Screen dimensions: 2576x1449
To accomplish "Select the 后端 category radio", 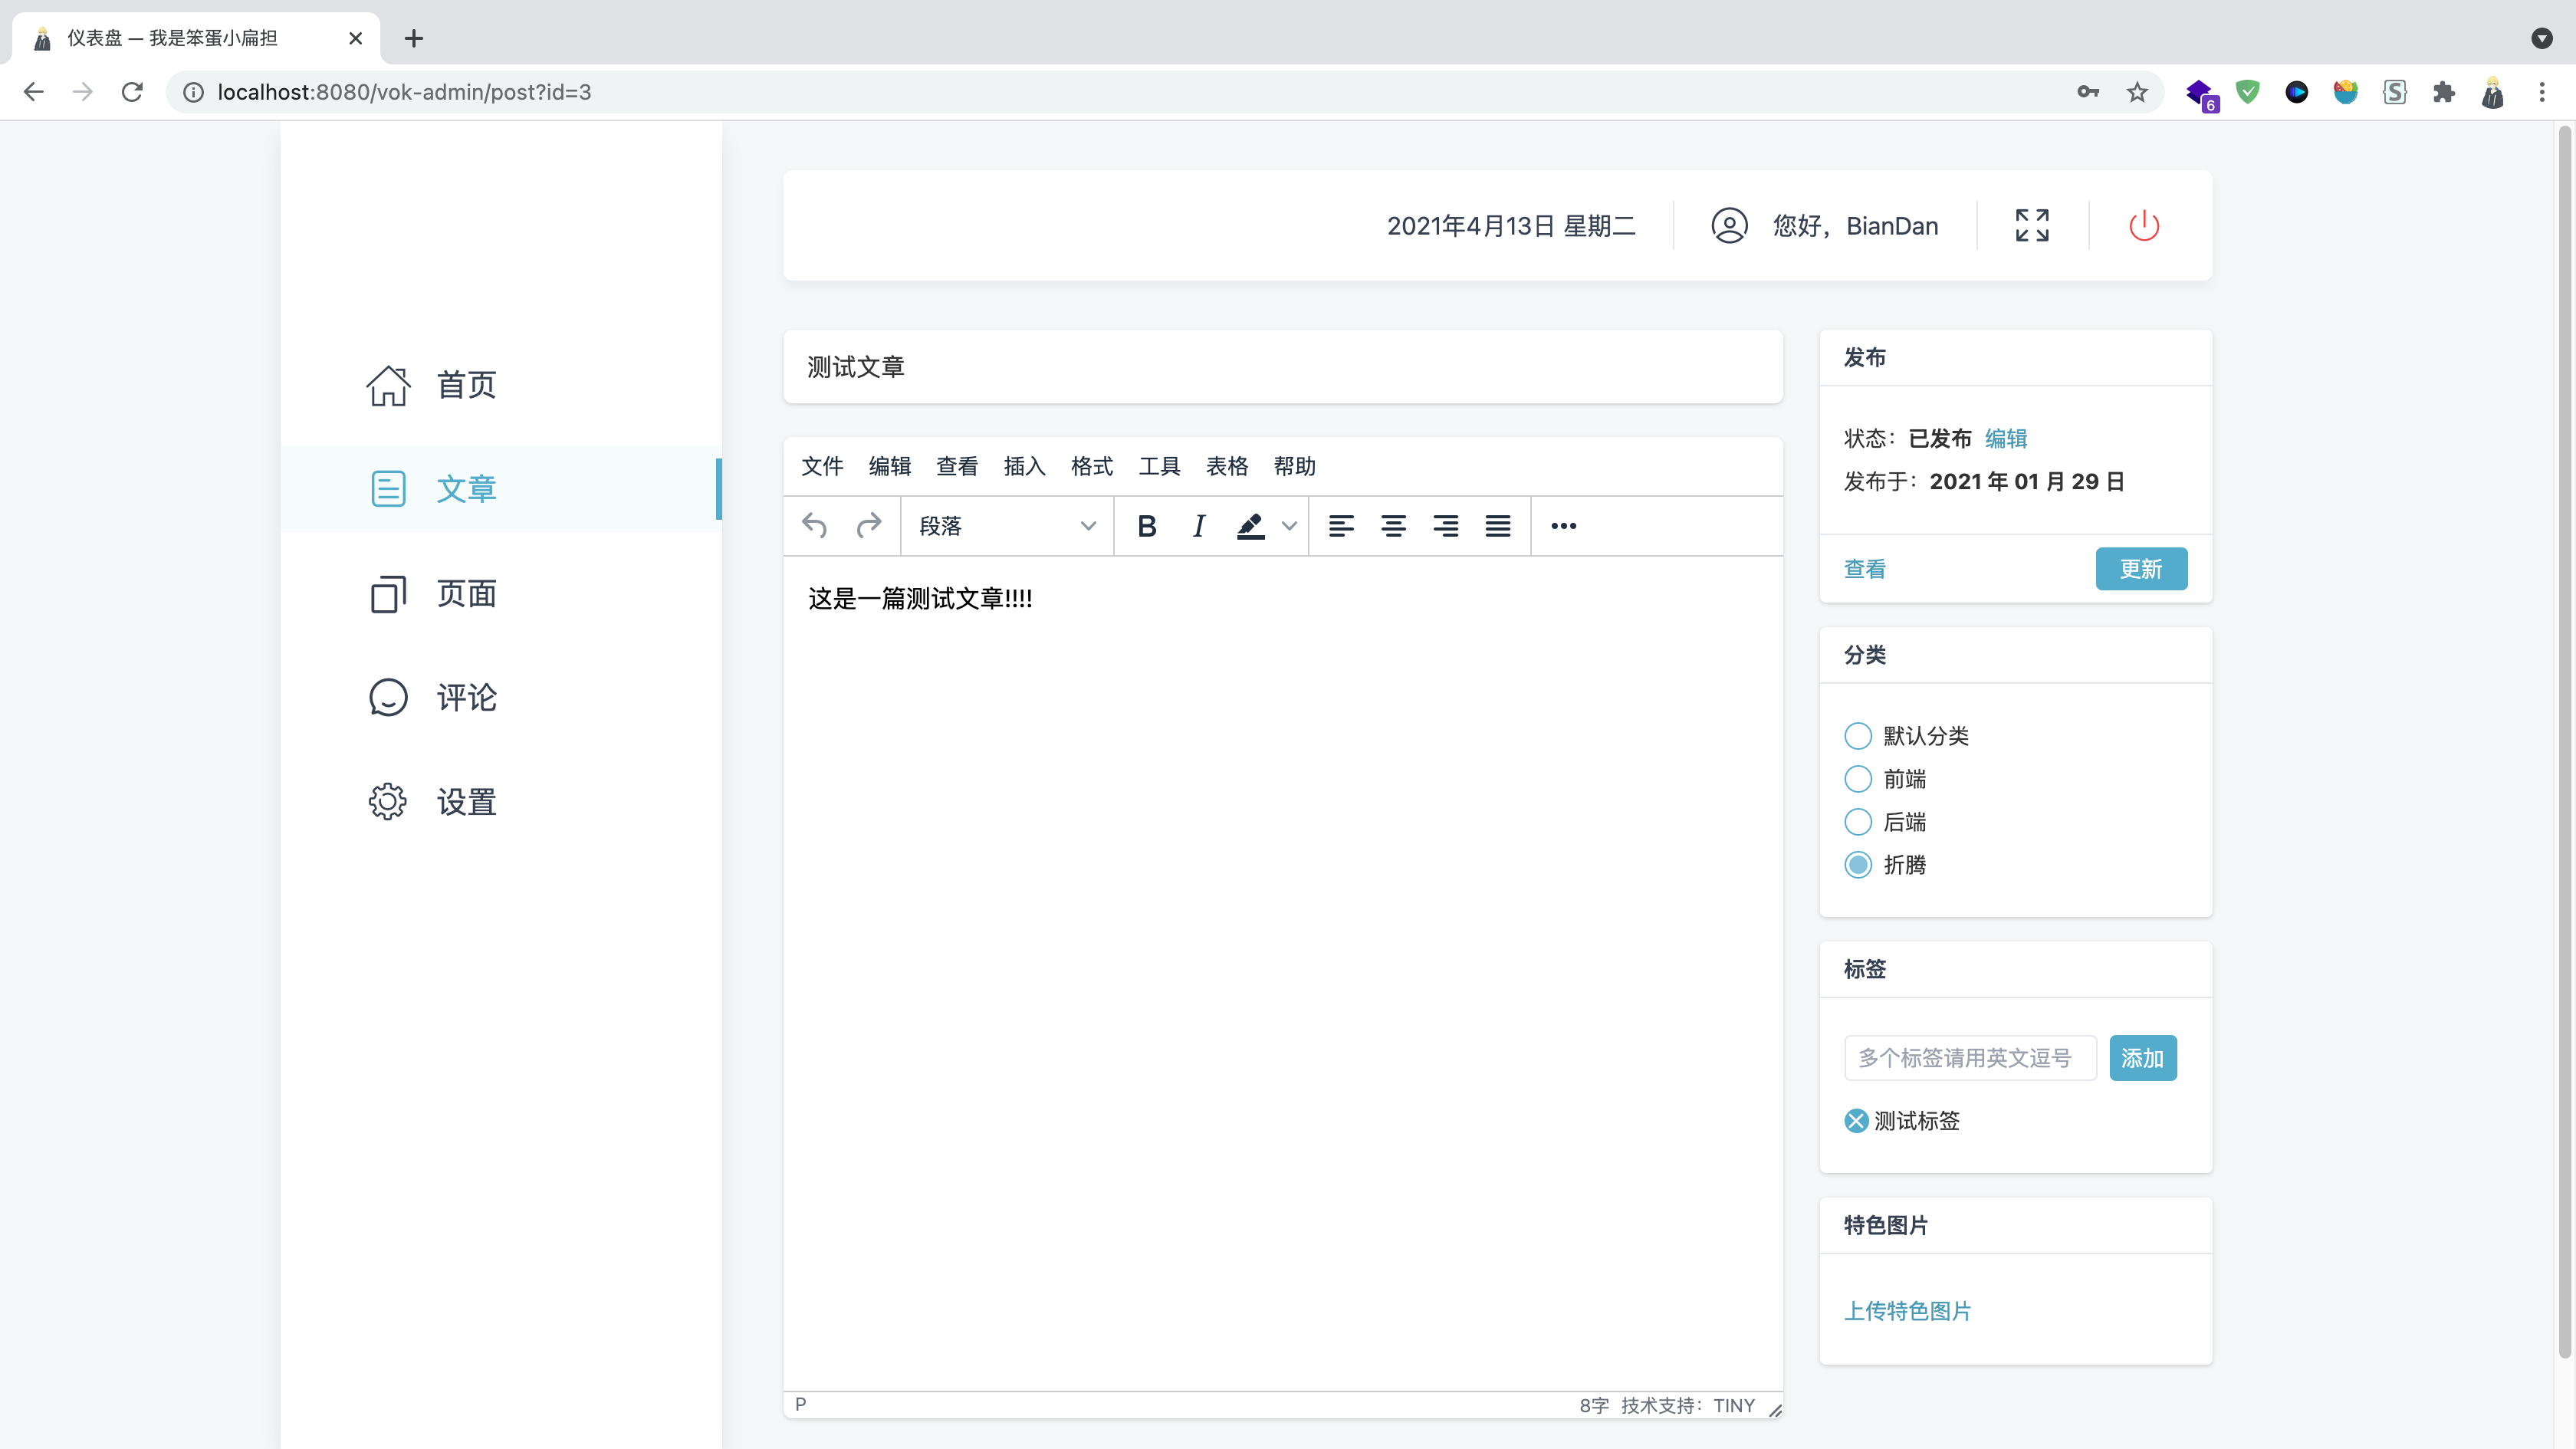I will 1858,822.
